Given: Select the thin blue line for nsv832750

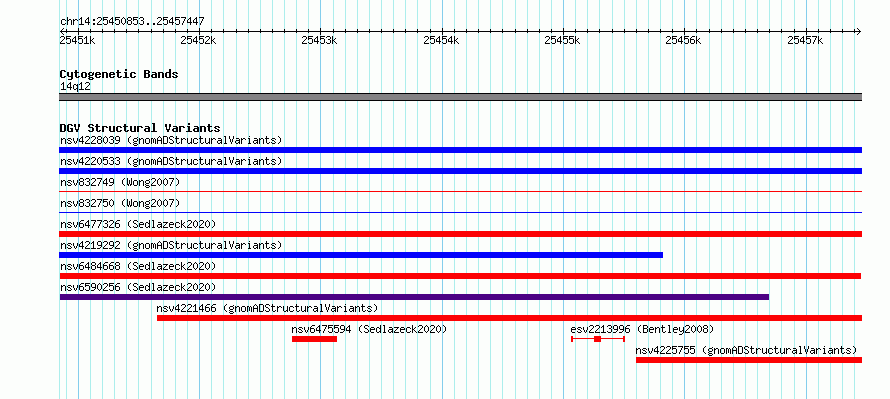Looking at the screenshot, I should [460, 213].
